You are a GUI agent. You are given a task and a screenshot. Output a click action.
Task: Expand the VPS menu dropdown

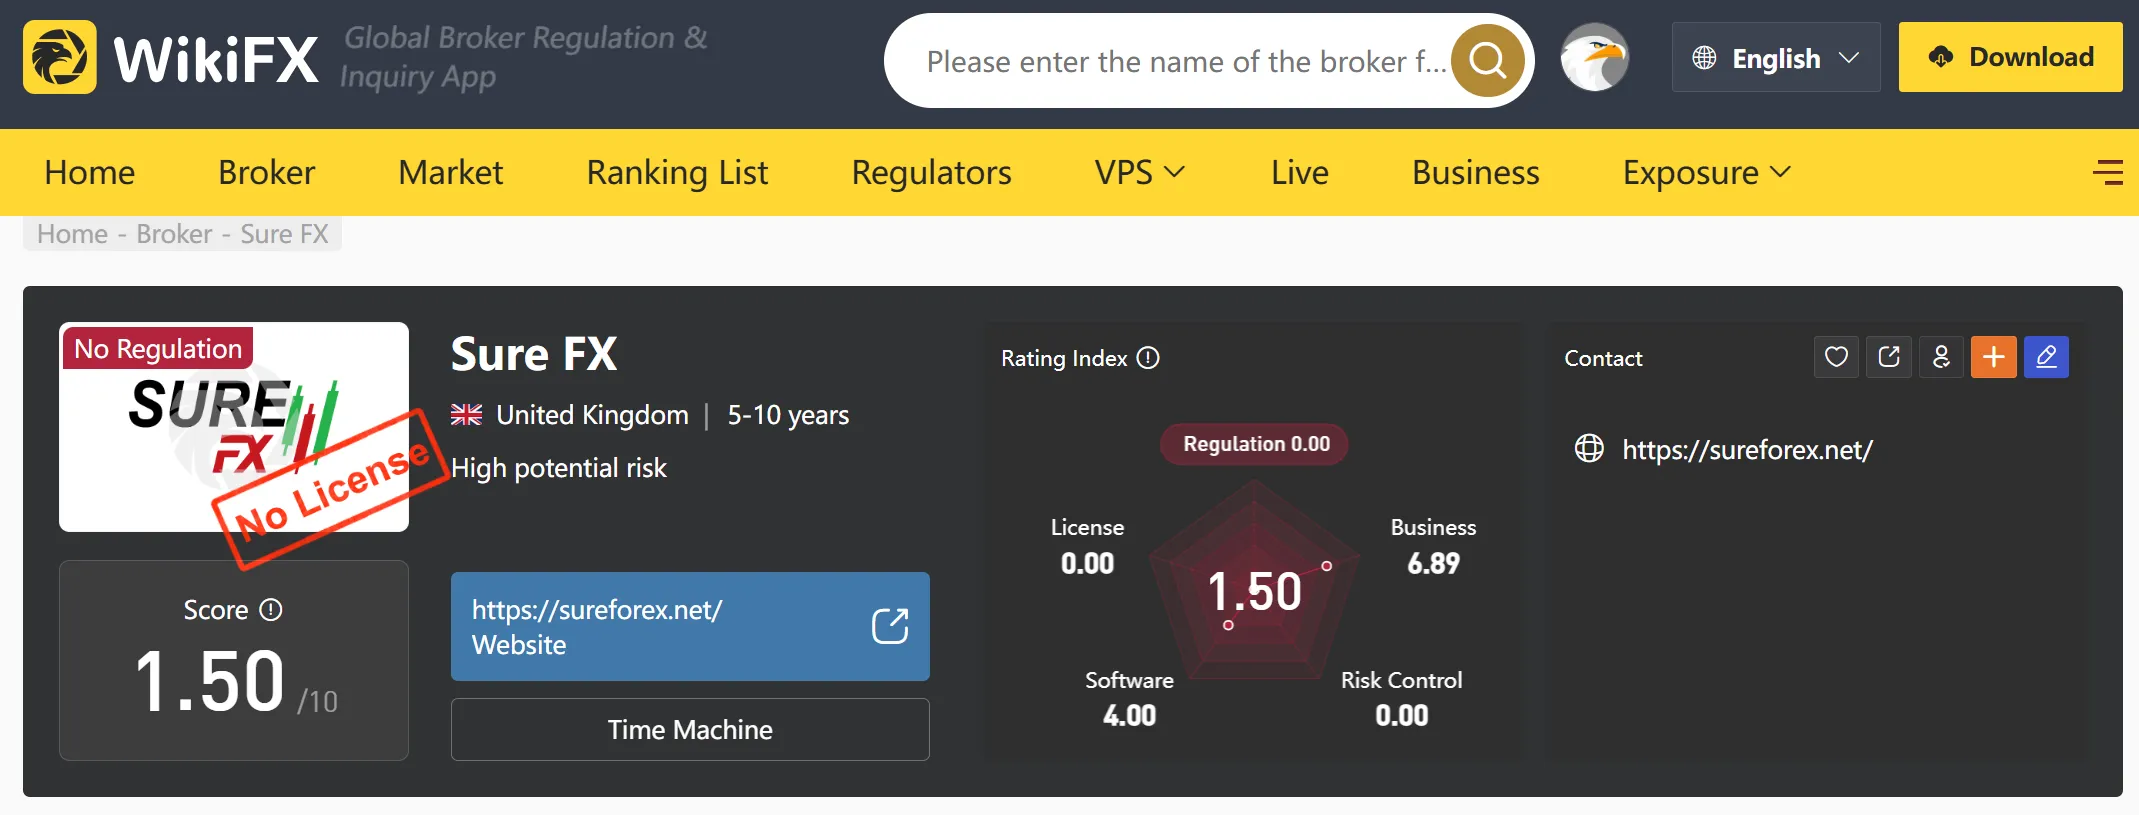tap(1140, 172)
